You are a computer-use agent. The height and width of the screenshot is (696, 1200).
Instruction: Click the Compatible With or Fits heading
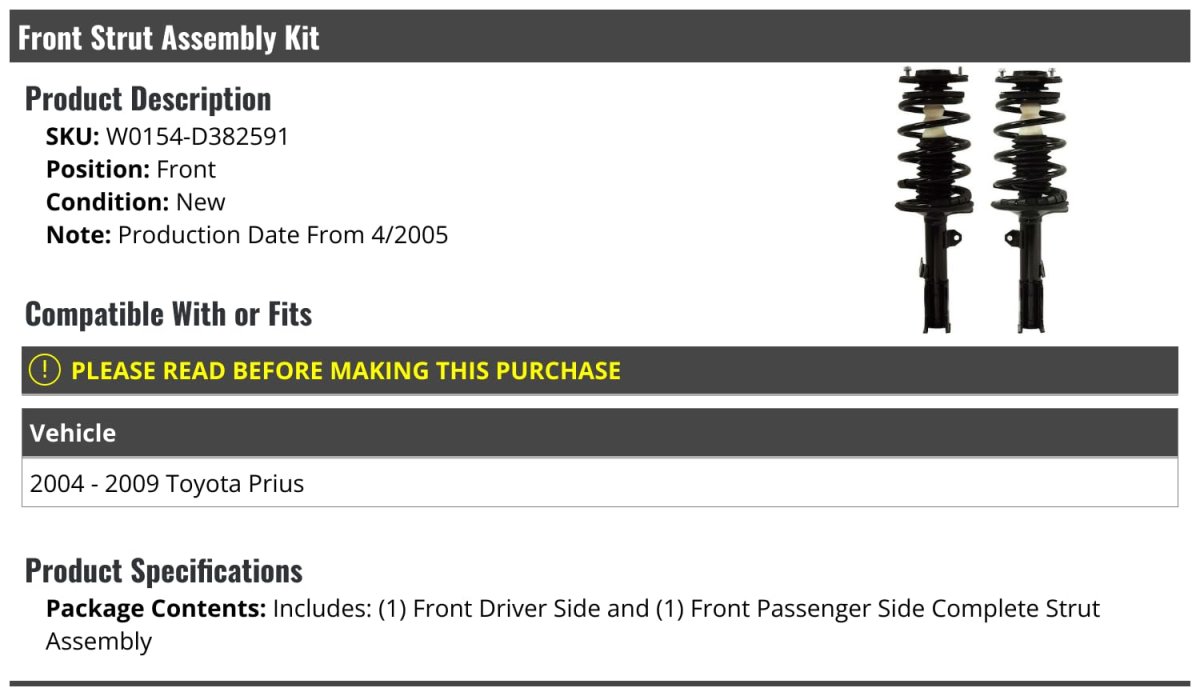[x=168, y=314]
